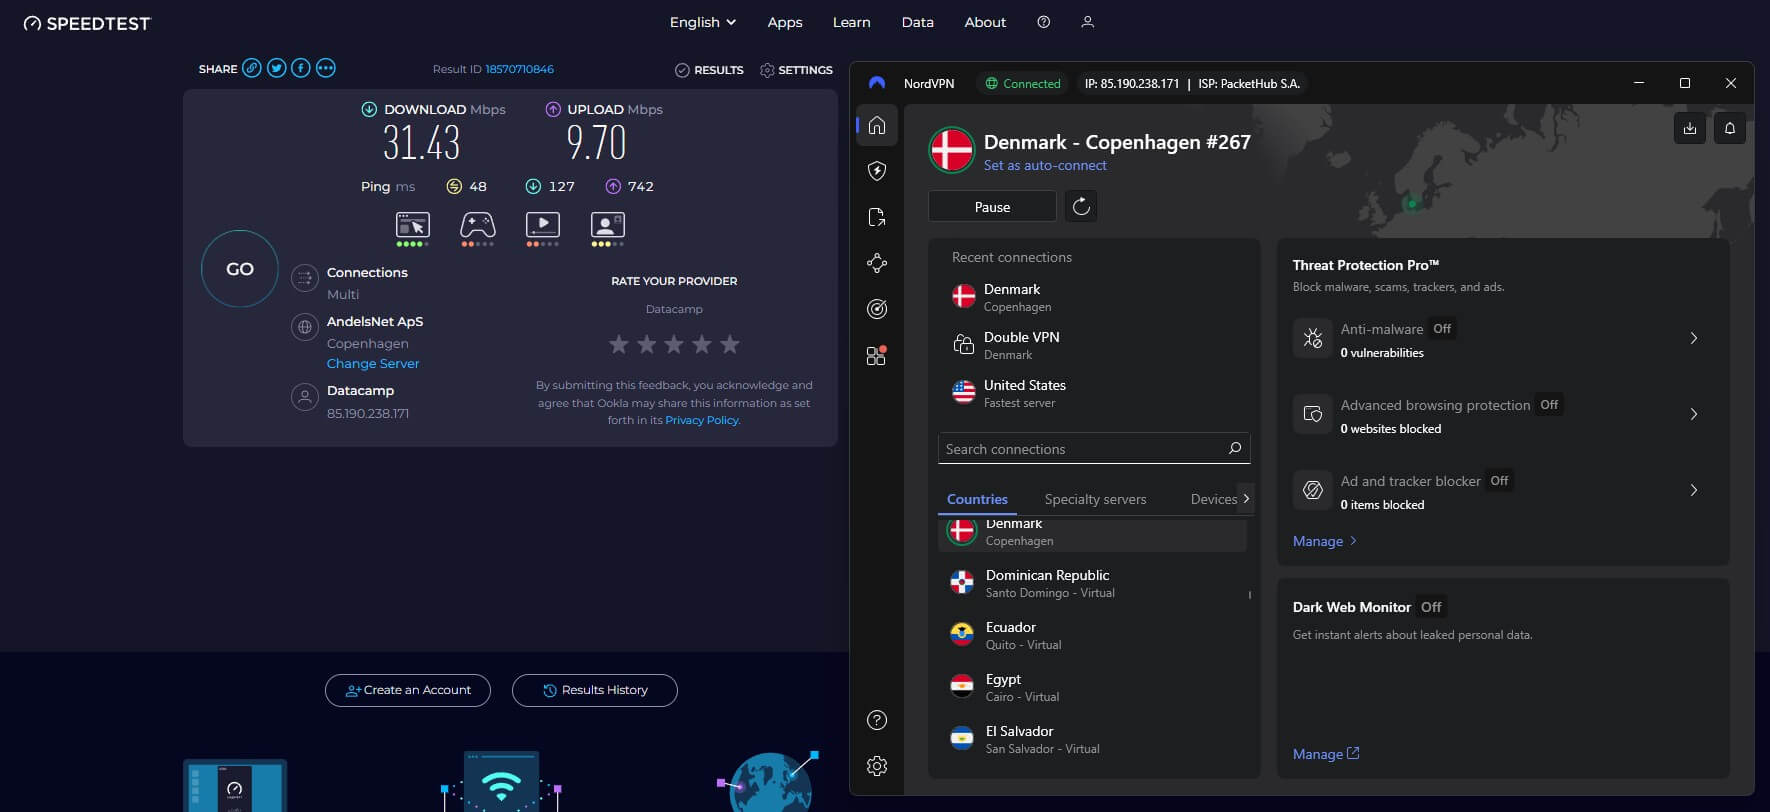Viewport: 1770px width, 812px height.
Task: Start a new test with GO
Action: coord(240,269)
